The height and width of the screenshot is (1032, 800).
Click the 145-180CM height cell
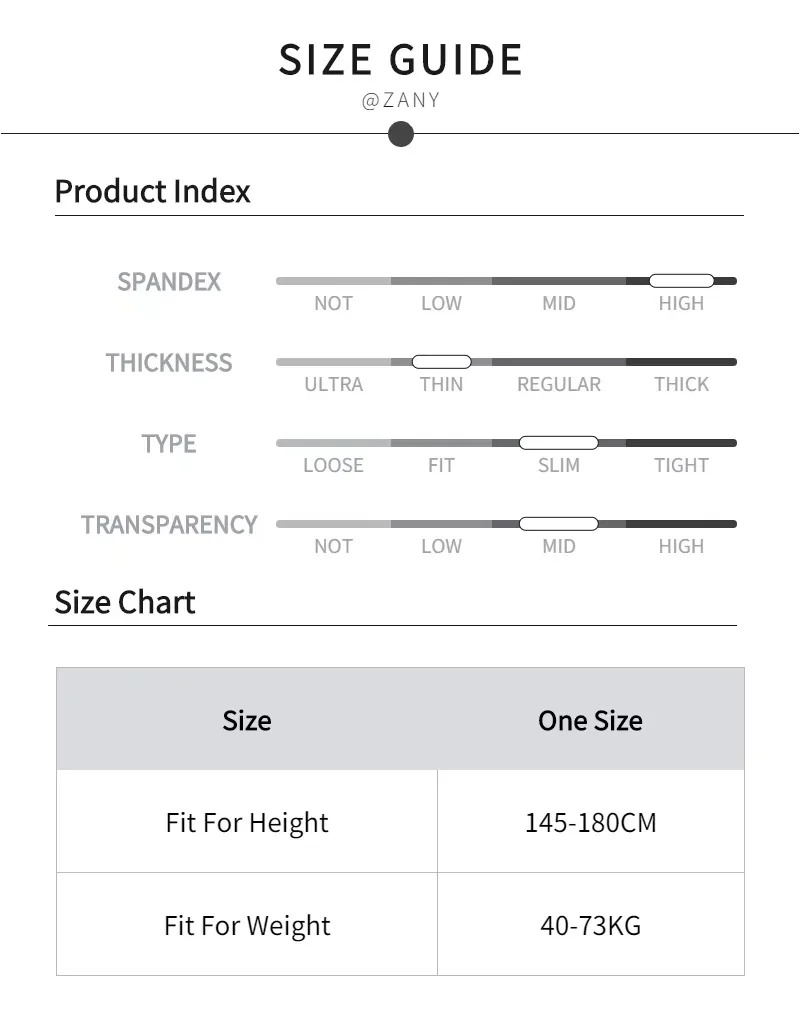(590, 822)
